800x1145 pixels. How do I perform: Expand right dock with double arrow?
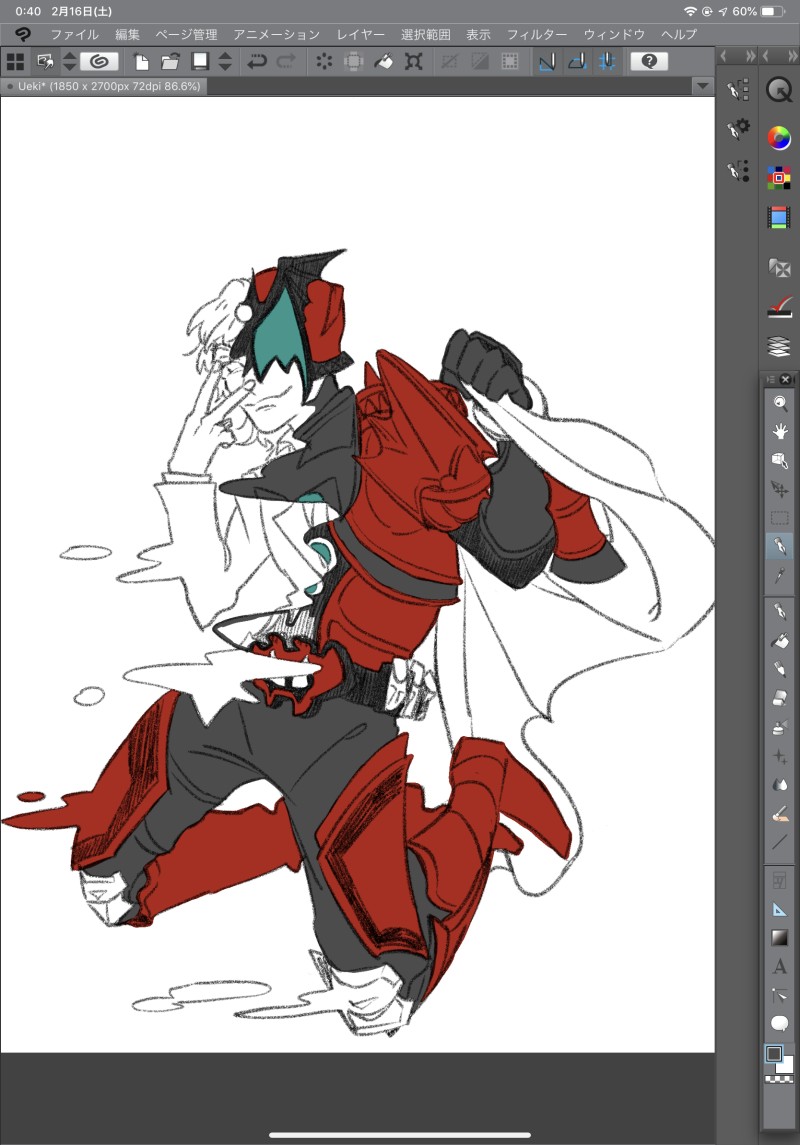[792, 56]
